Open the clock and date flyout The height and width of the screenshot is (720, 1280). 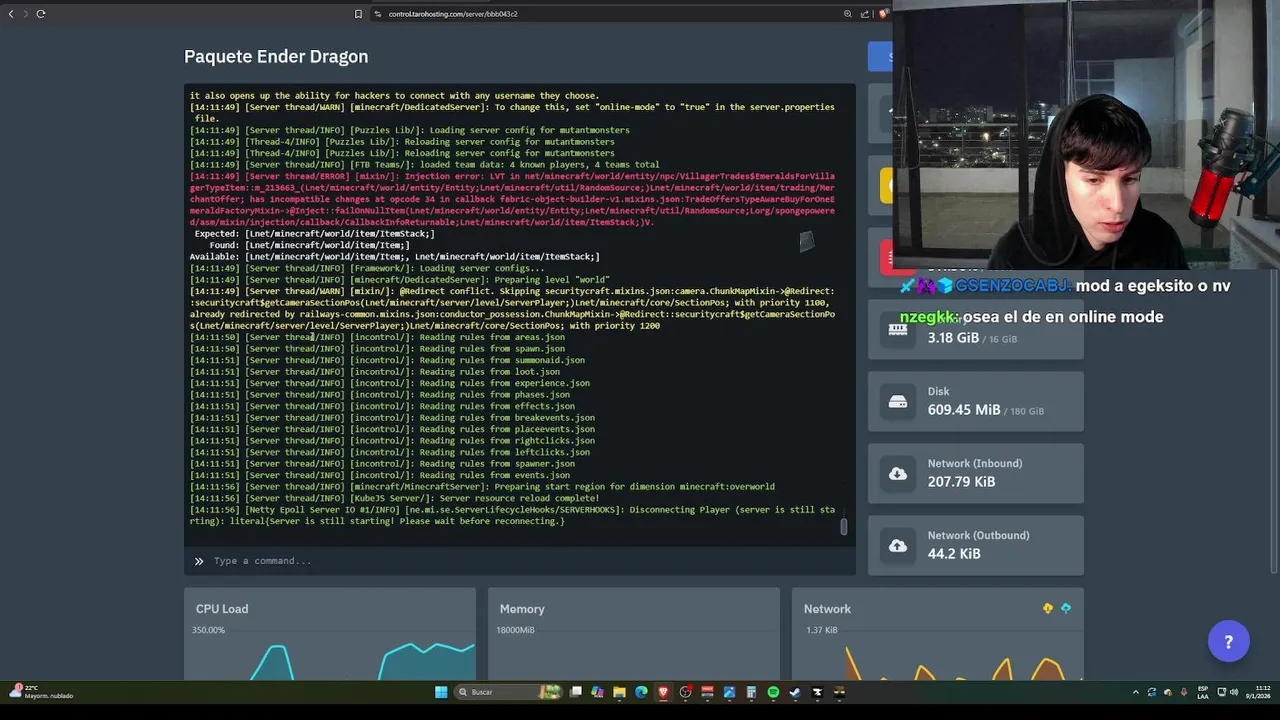point(1258,692)
